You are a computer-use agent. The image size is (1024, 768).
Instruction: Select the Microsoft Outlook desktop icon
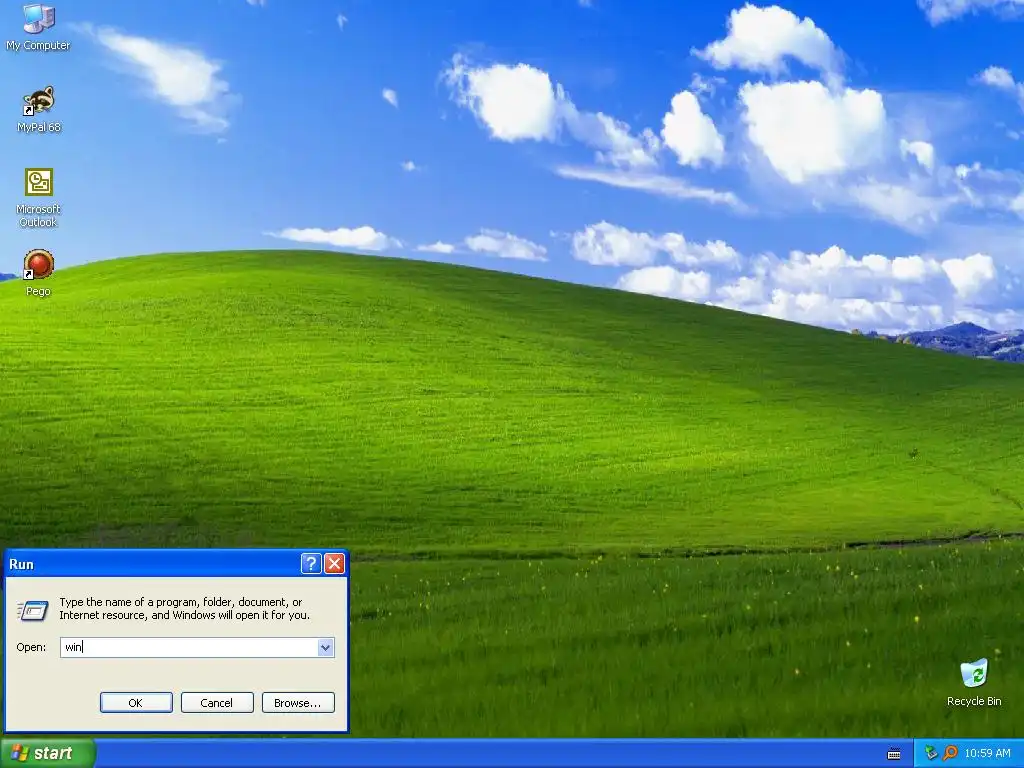[x=38, y=198]
